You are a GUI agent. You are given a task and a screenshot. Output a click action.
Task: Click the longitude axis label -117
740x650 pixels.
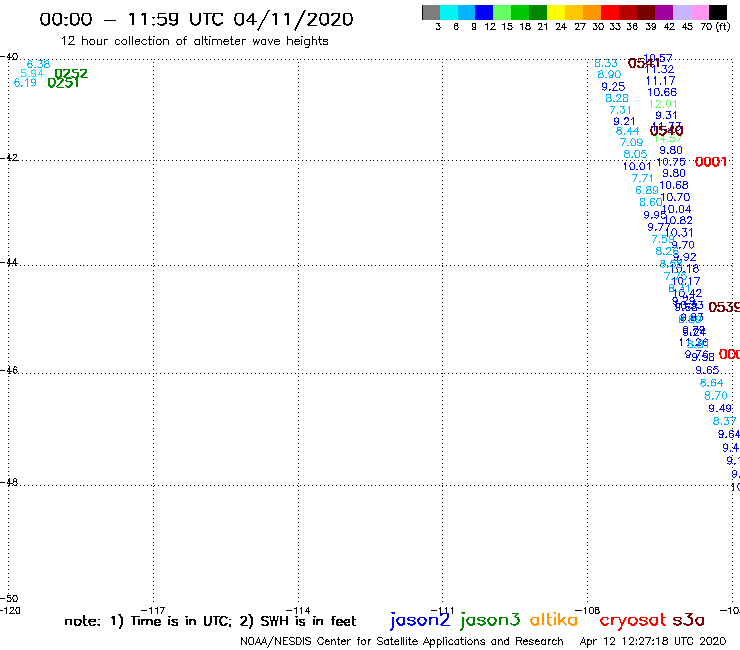(153, 610)
